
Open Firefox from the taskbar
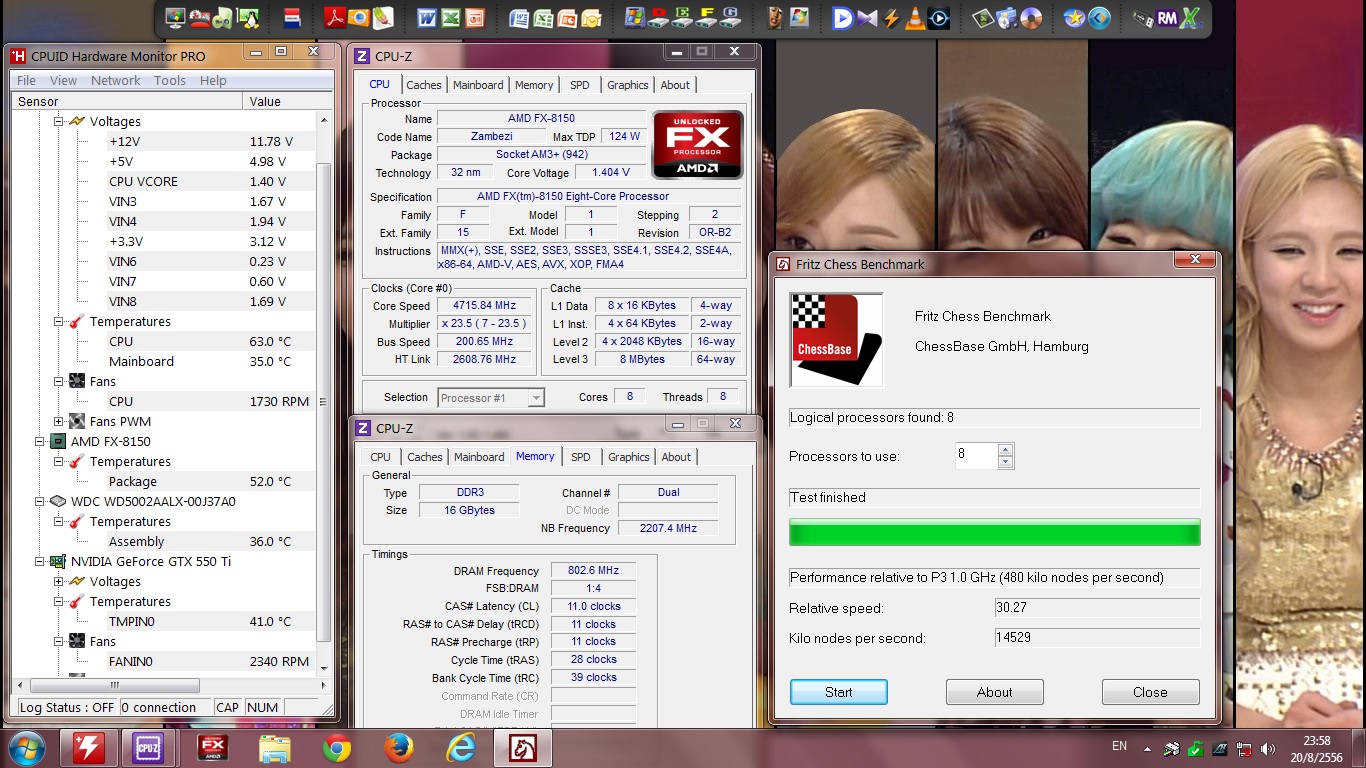(399, 747)
